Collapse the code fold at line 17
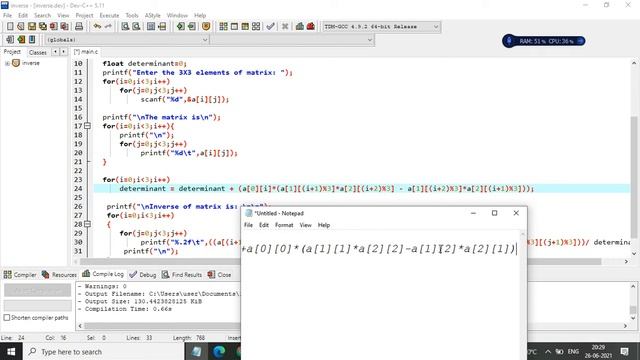This screenshot has height=360, width=640. point(87,126)
